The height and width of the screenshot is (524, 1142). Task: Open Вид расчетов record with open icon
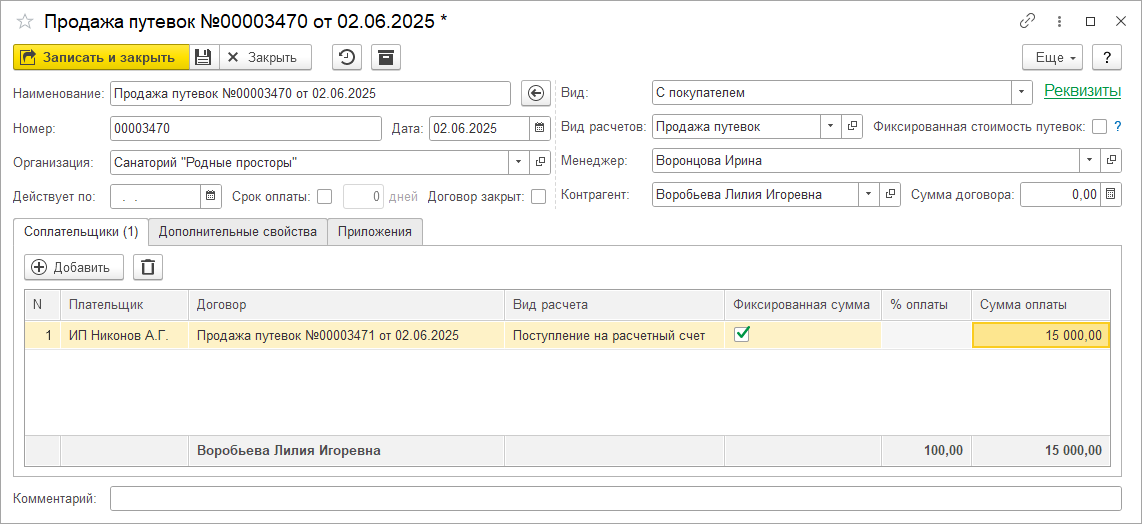(x=851, y=126)
